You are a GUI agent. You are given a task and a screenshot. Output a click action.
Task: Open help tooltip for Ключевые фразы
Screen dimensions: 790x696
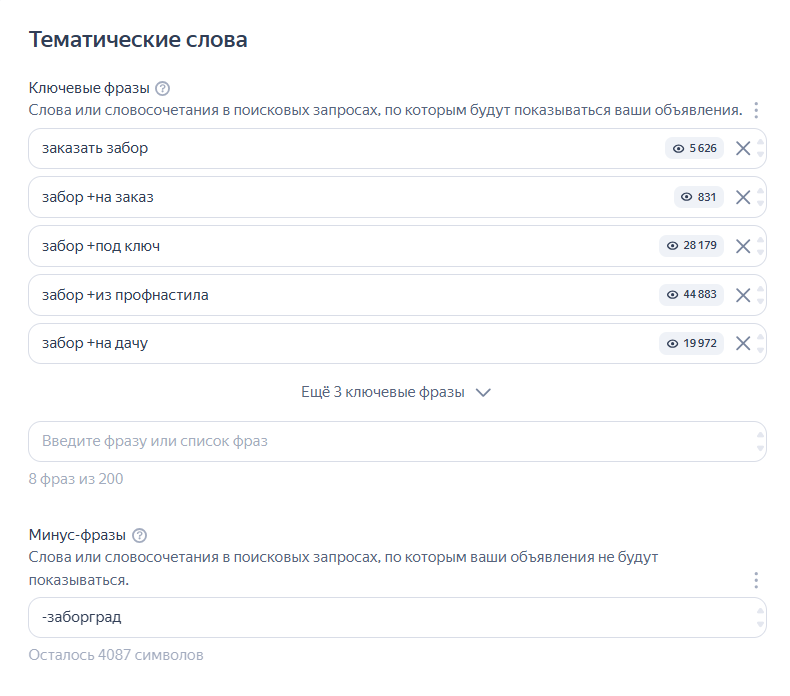[163, 88]
